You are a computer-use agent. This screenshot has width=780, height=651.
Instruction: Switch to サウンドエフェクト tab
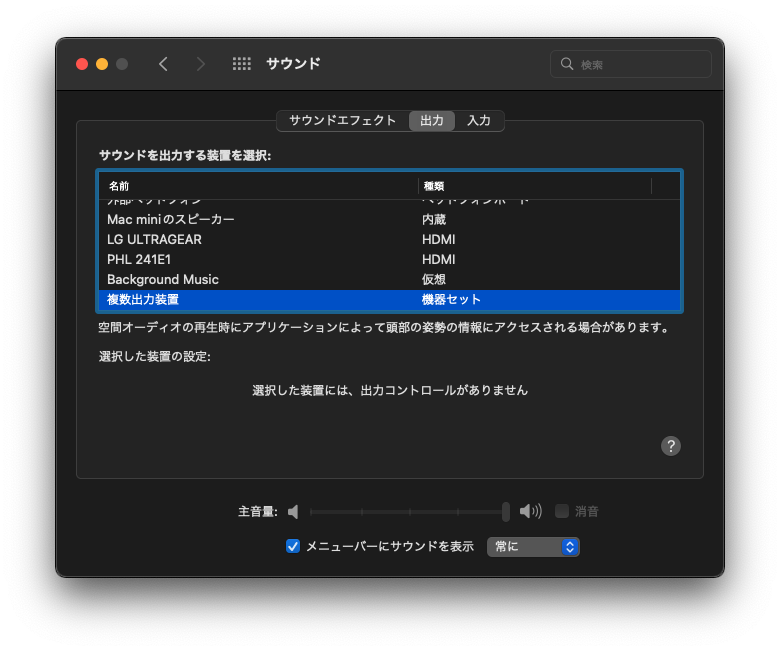pyautogui.click(x=342, y=120)
